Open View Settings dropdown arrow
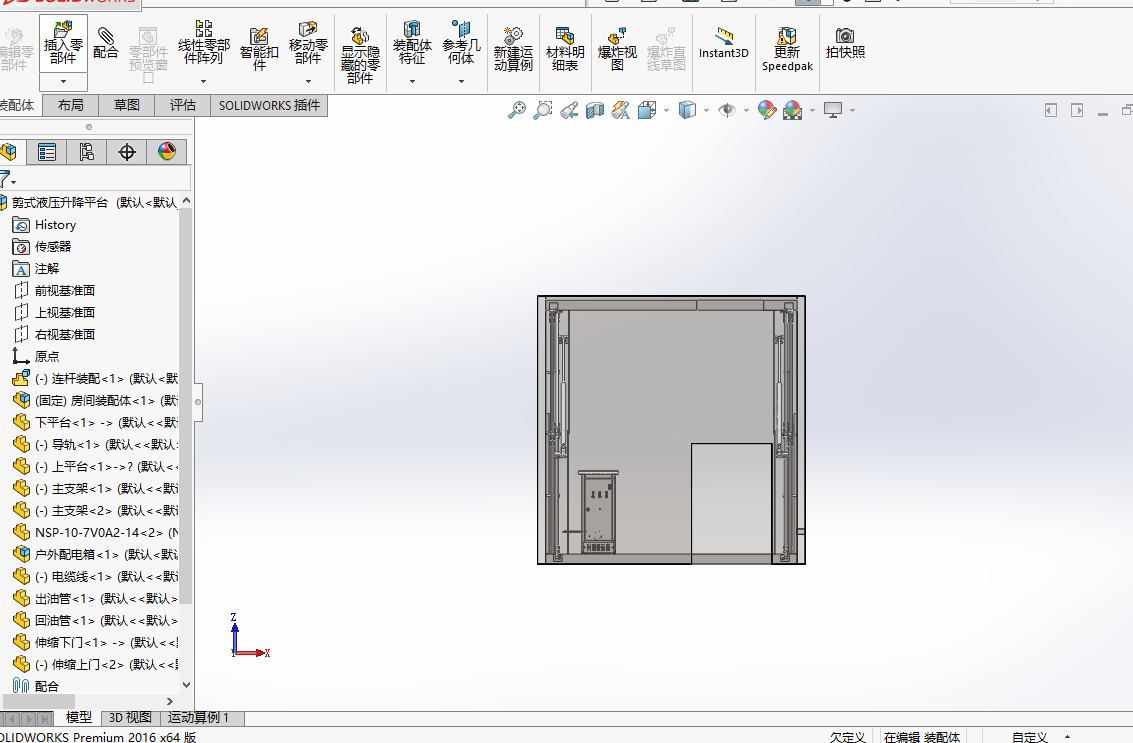This screenshot has width=1133, height=743. click(x=853, y=111)
